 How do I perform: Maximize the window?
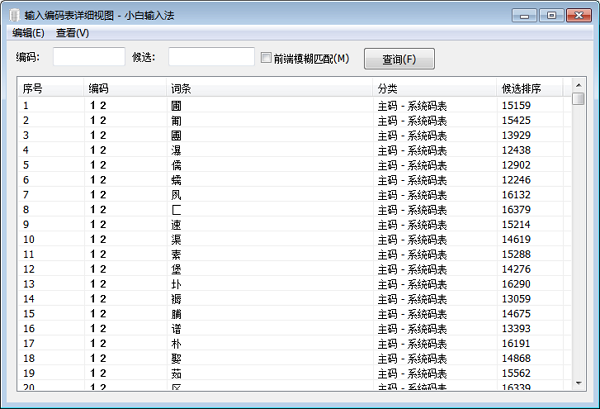click(x=551, y=15)
